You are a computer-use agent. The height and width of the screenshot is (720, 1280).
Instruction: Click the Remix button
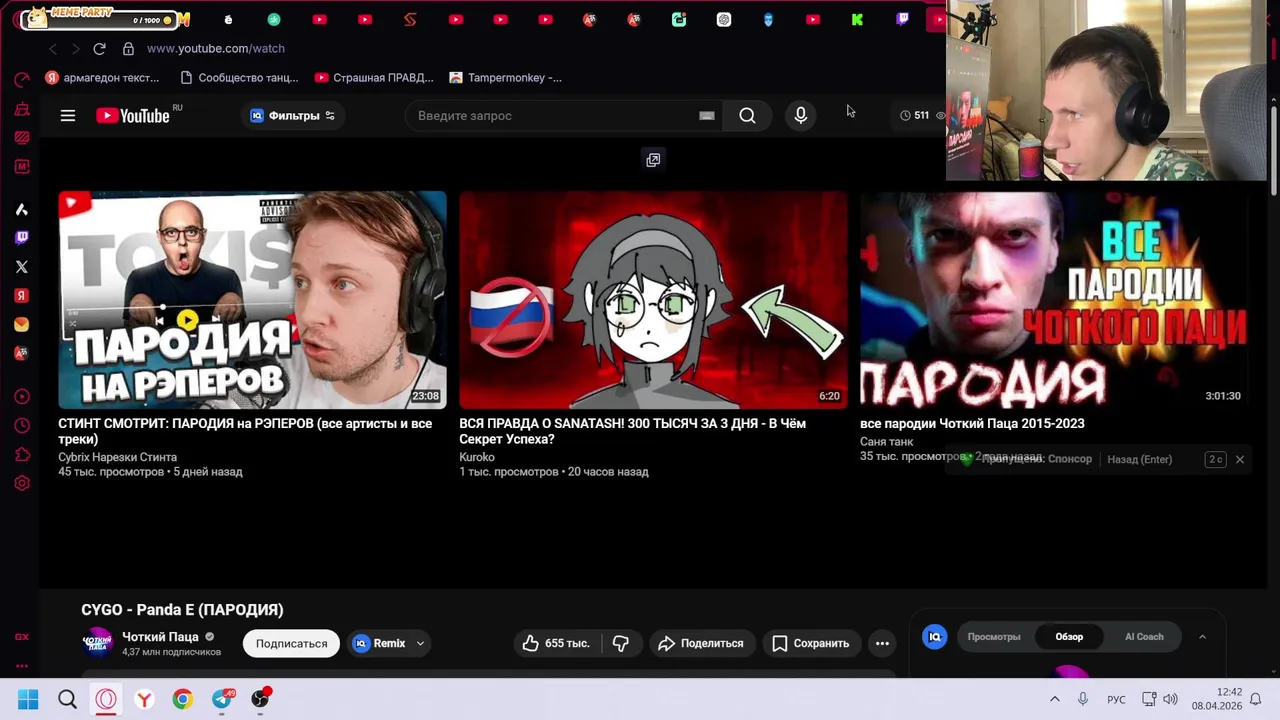point(379,644)
